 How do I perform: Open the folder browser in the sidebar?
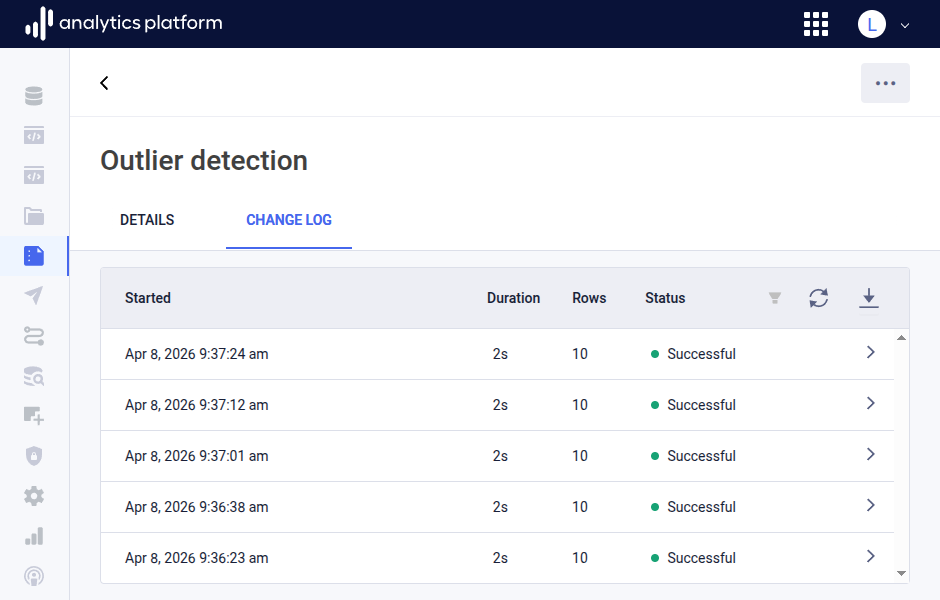(x=34, y=216)
